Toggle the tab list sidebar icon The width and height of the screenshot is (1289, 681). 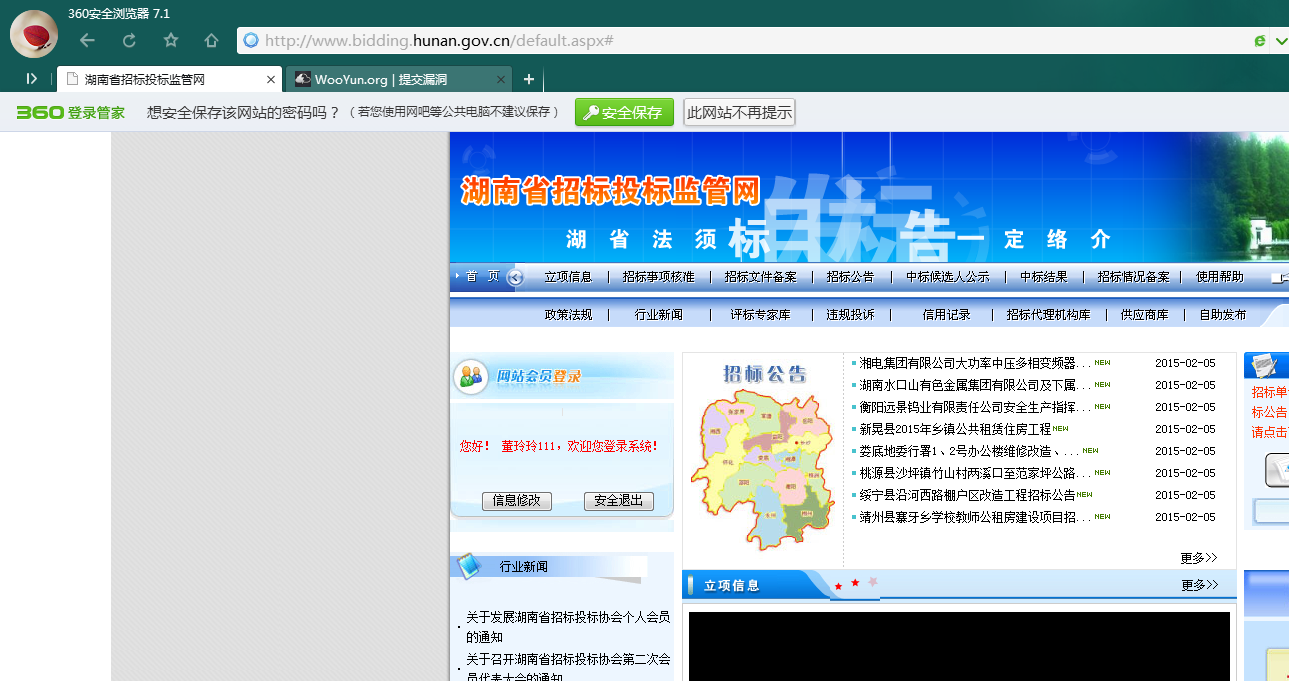click(x=32, y=79)
